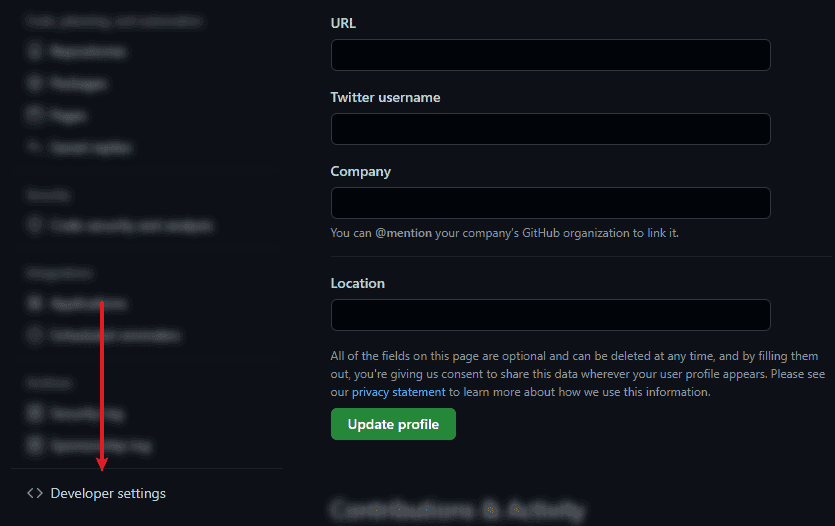The image size is (835, 526).
Task: Click the Developer settings code brackets icon
Action: pos(35,494)
